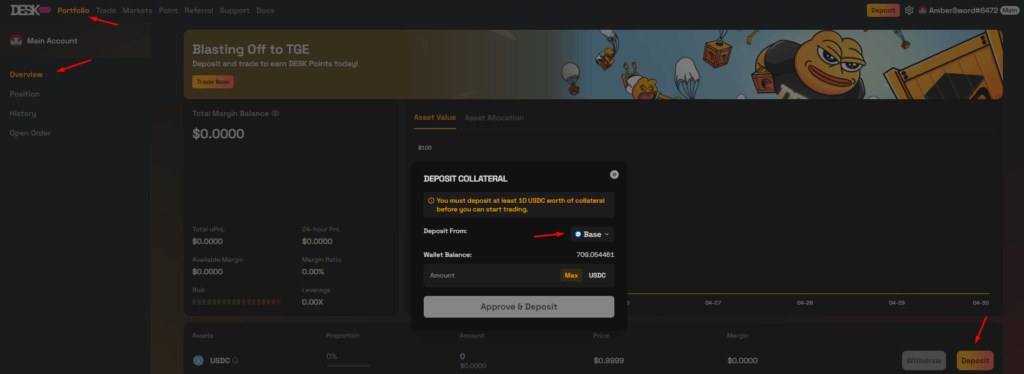This screenshot has height=374, width=1024.
Task: Go to the Trade page
Action: [x=106, y=10]
